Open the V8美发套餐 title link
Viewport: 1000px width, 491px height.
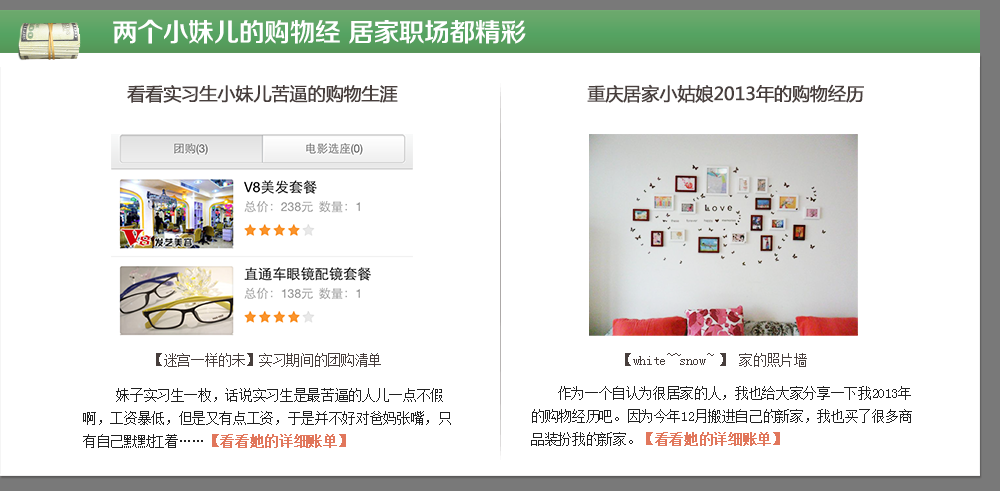pyautogui.click(x=281, y=187)
